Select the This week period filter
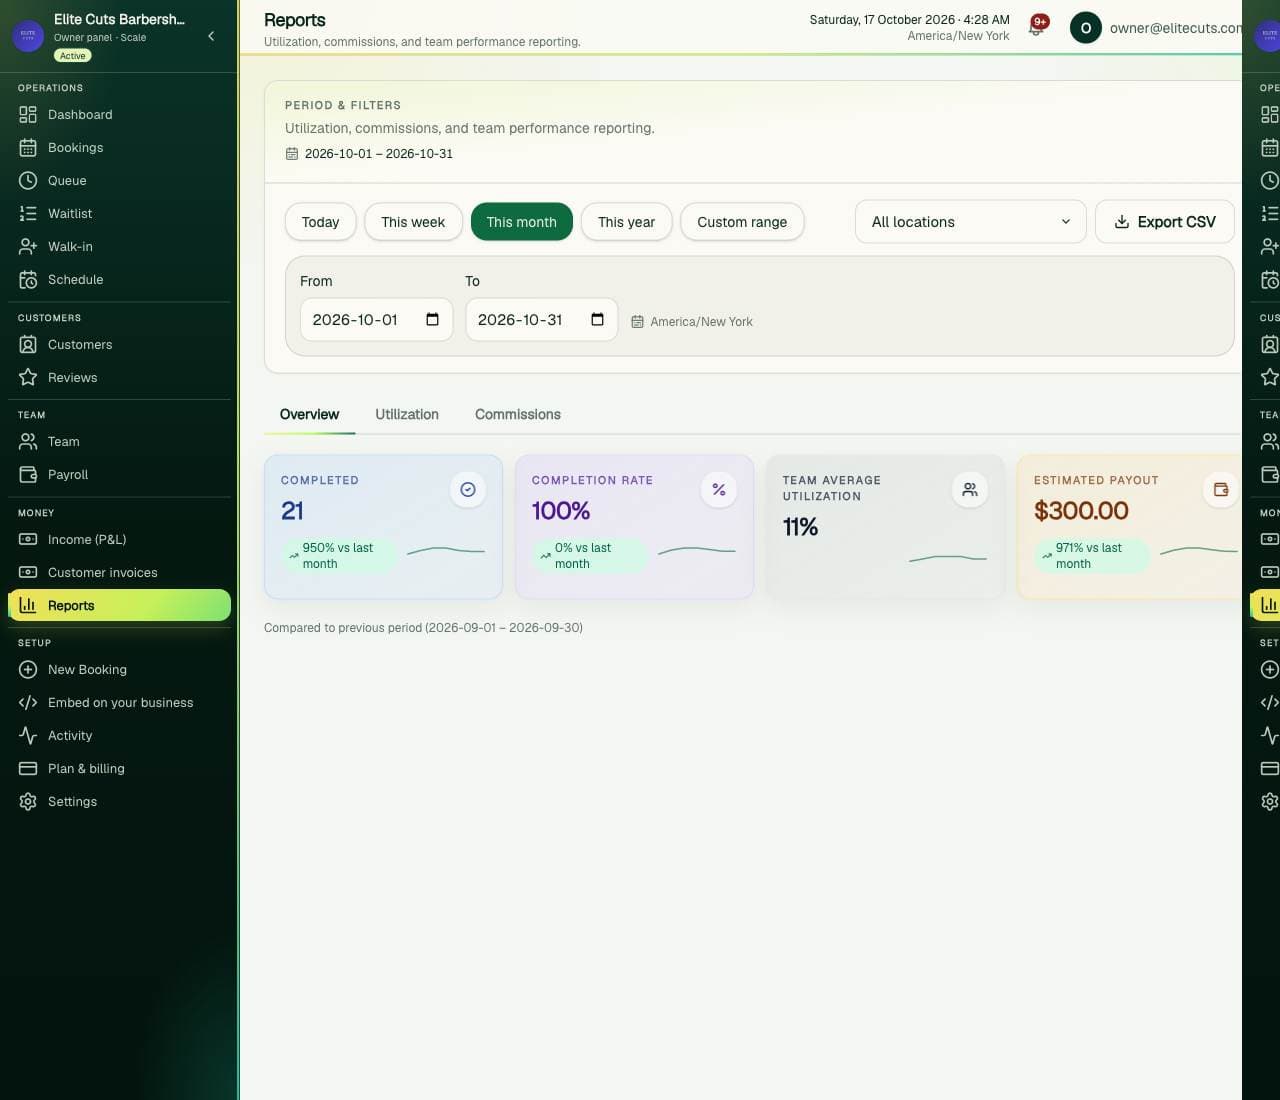 coord(413,222)
